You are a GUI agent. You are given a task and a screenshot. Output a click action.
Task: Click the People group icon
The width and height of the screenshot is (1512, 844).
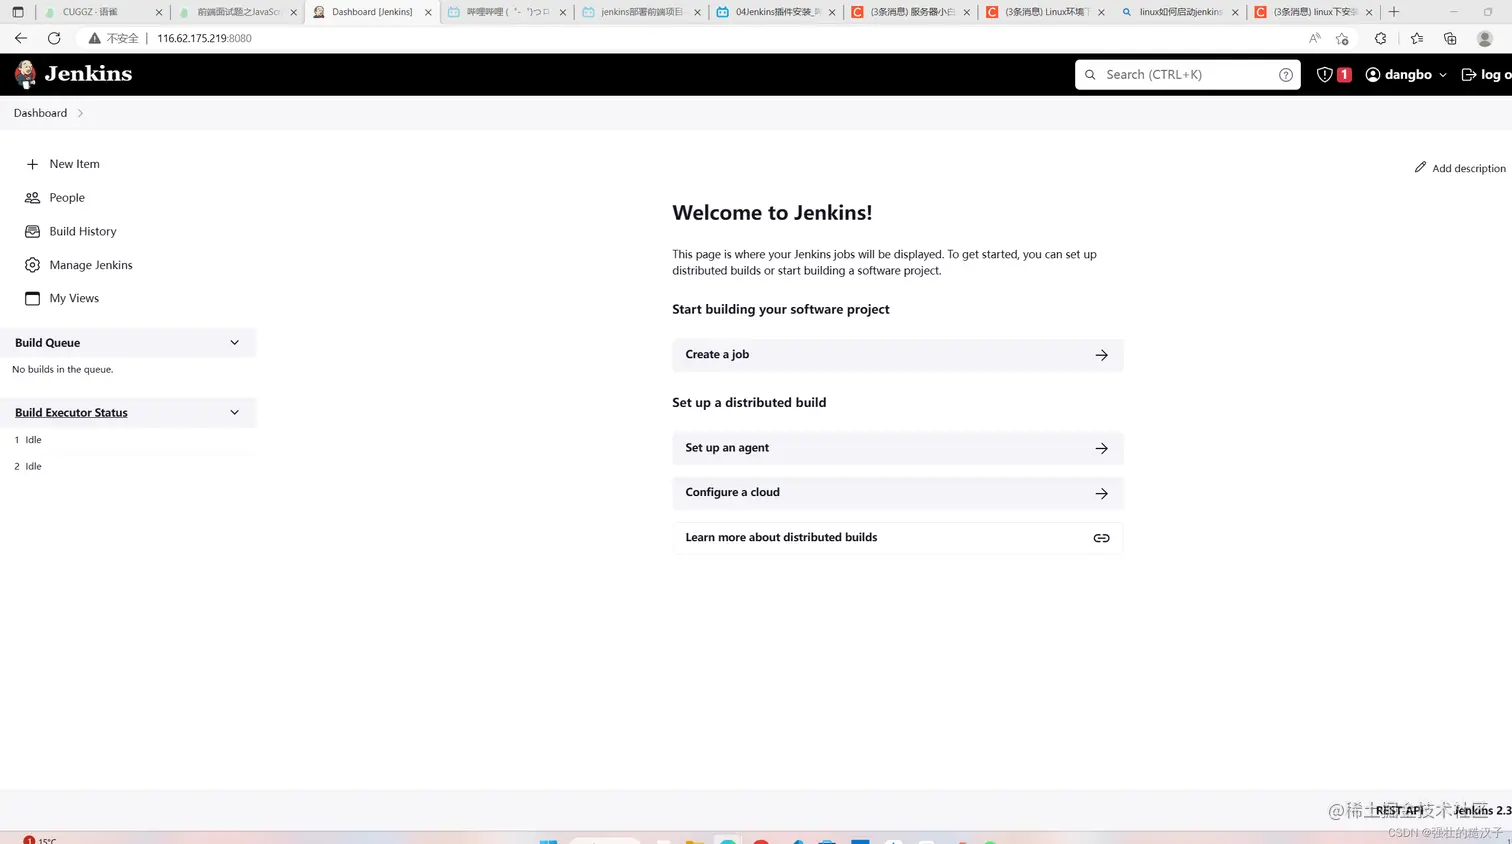[32, 198]
